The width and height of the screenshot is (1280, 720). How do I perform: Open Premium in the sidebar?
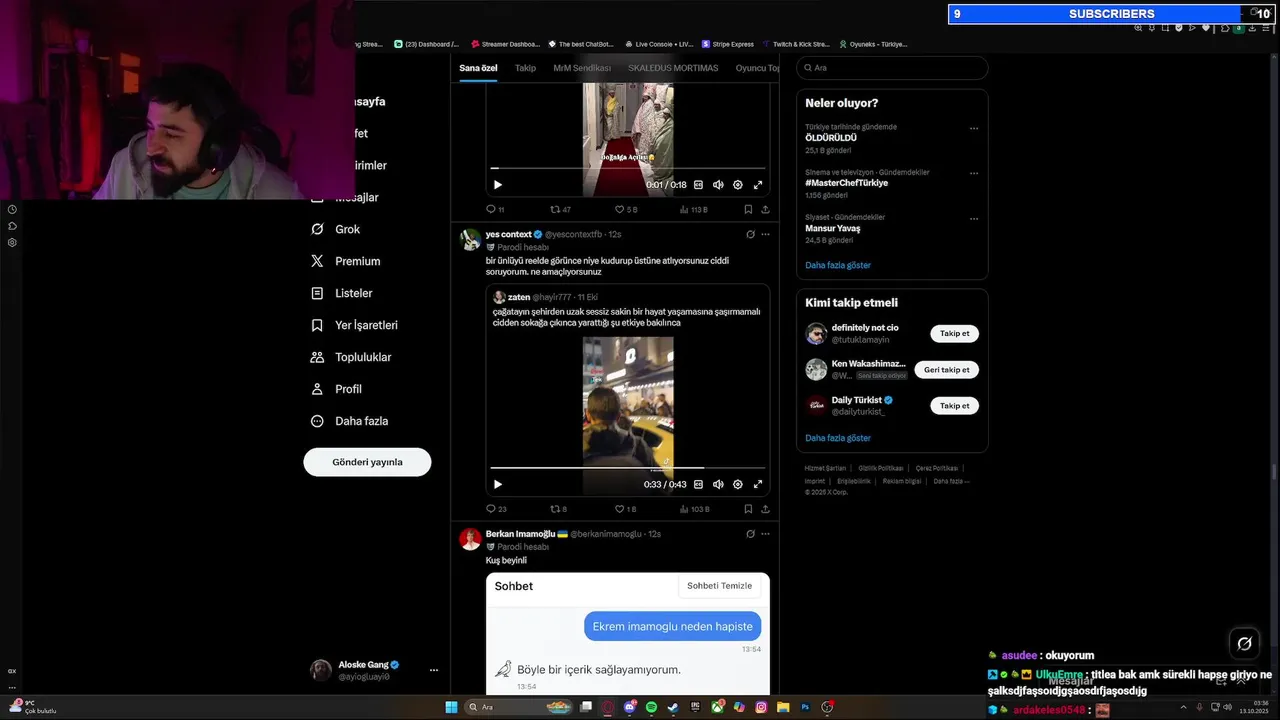coord(346,261)
